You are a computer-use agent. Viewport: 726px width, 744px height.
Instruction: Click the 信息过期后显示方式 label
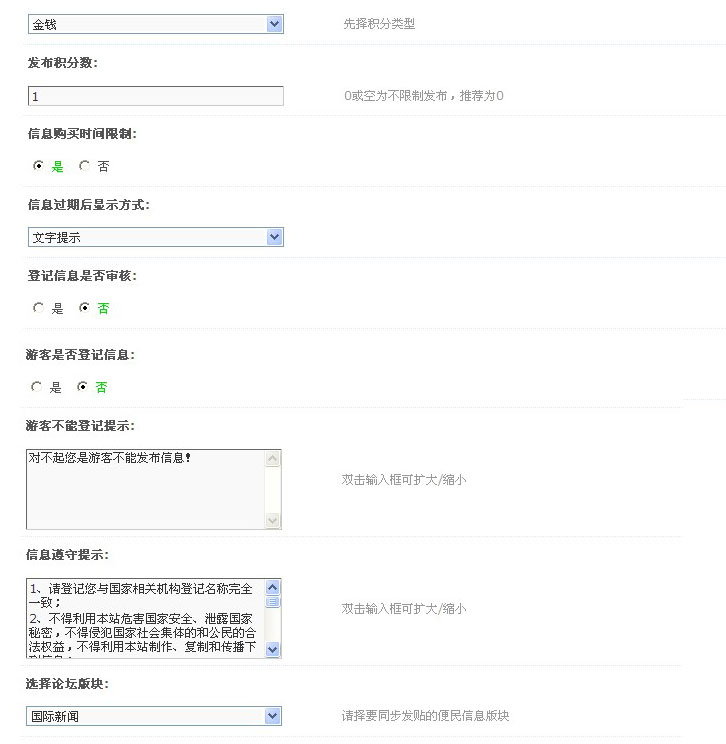tap(88, 205)
